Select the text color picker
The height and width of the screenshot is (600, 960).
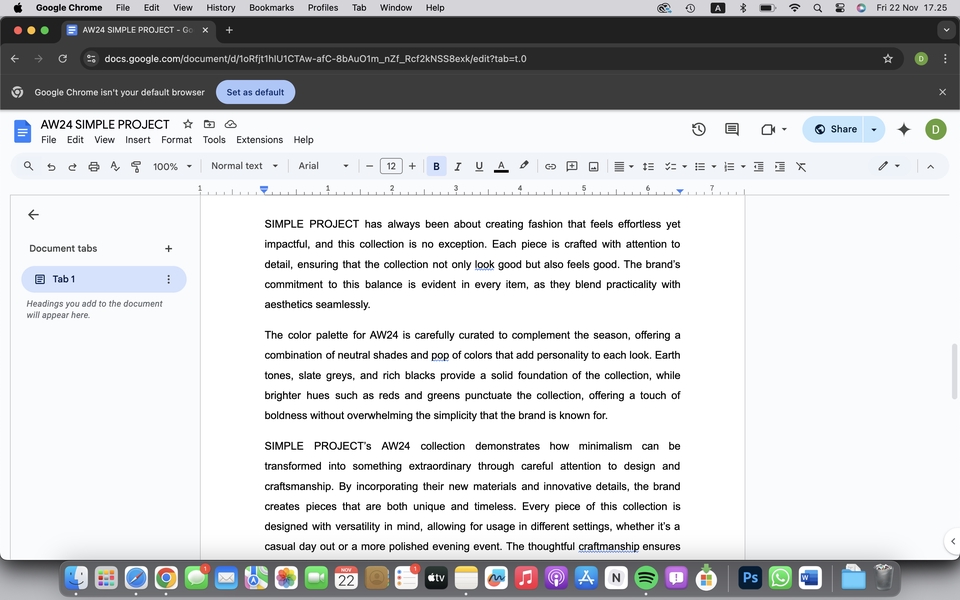[x=501, y=166]
